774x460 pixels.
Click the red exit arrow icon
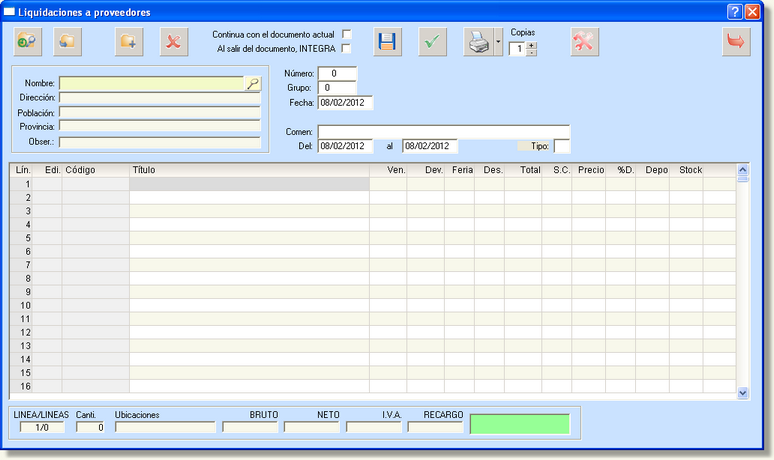point(737,42)
